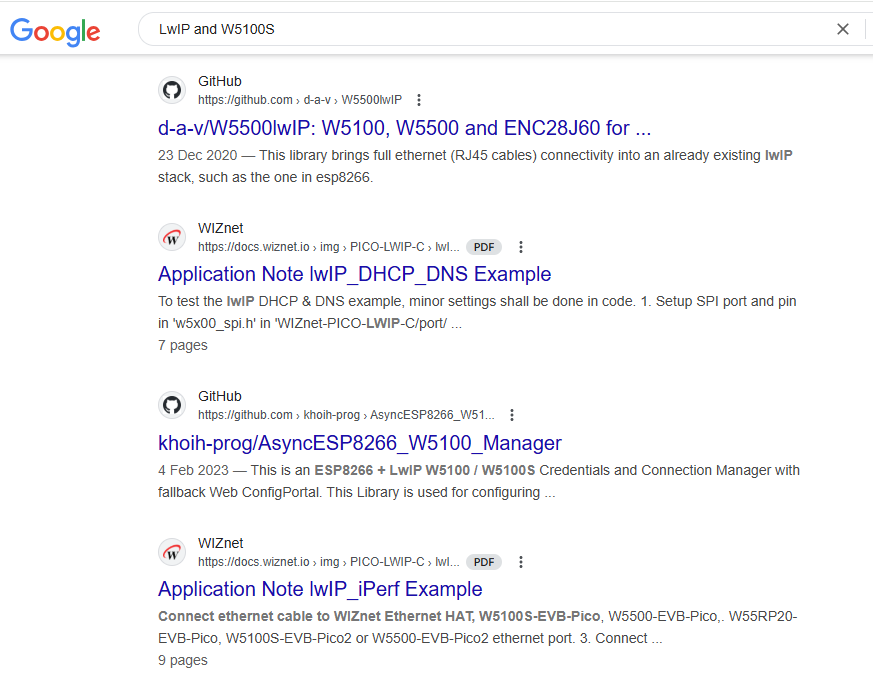Open khoih-prog/AsyncESP8266_W5100_Manager link
This screenshot has height=681, width=873.
click(360, 443)
